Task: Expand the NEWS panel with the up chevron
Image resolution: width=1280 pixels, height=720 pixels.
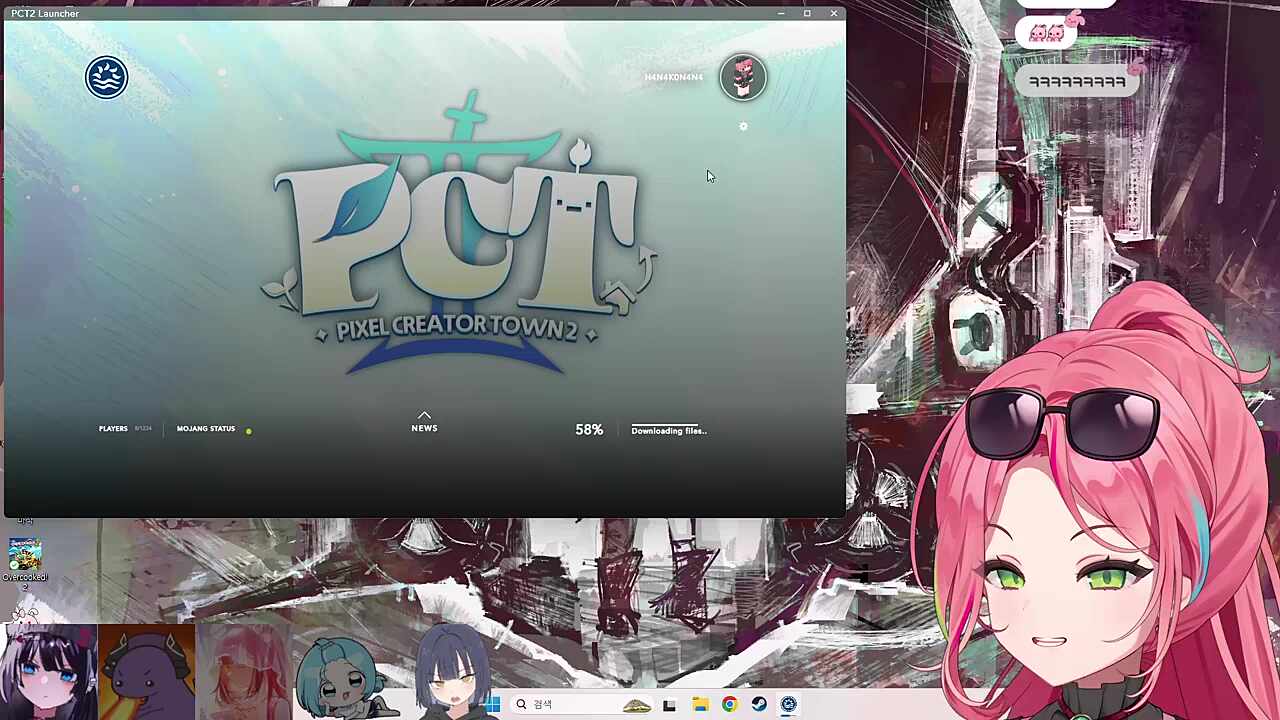Action: pos(424,415)
